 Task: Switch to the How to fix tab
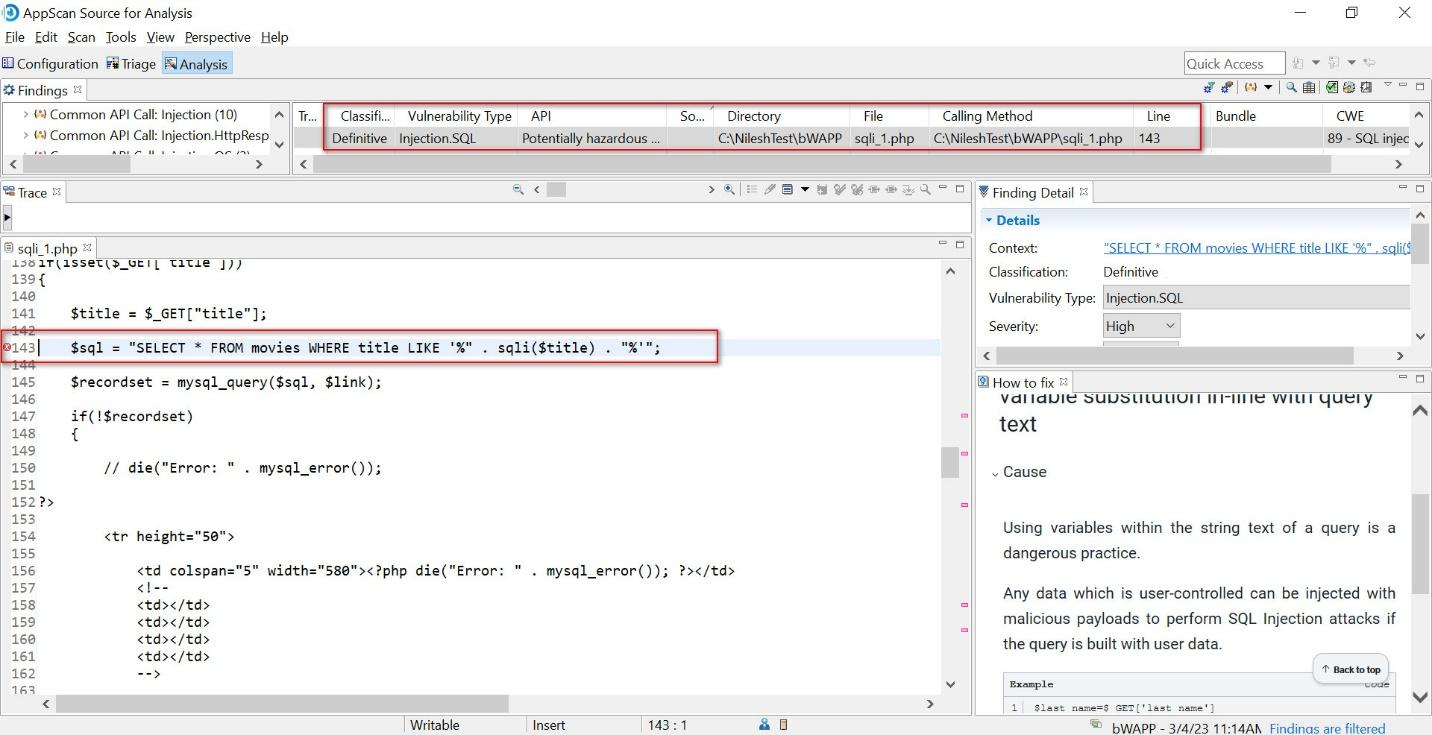1023,382
